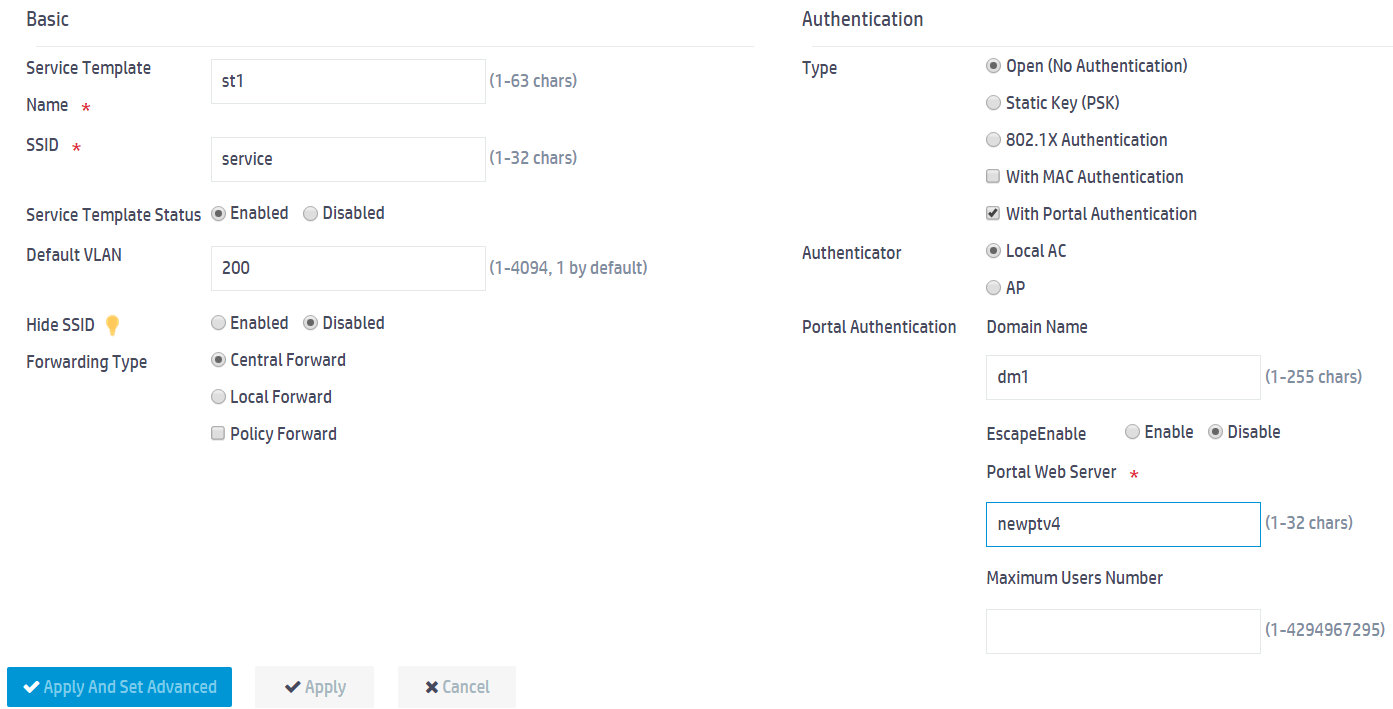The height and width of the screenshot is (709, 1393).
Task: Choose Local Forward forwarding type
Action: [218, 397]
